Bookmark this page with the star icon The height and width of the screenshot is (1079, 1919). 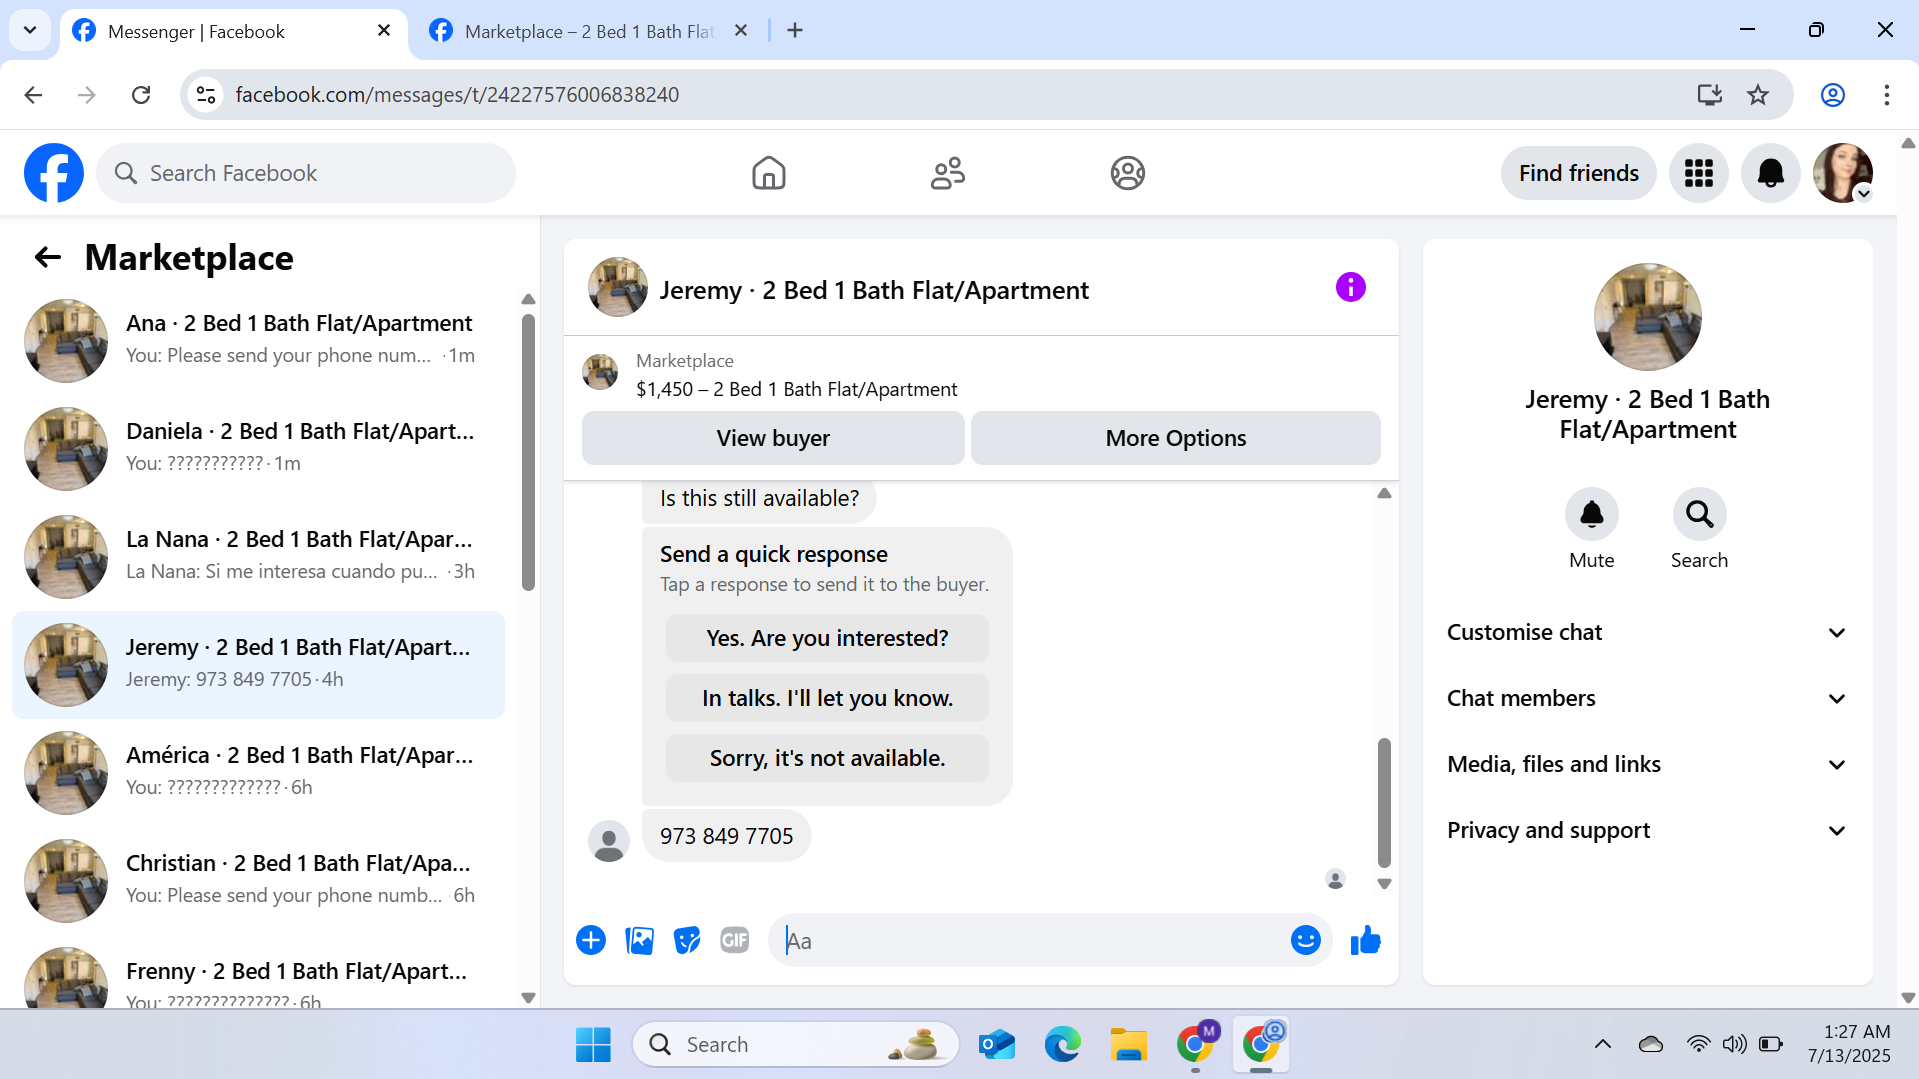[1757, 95]
